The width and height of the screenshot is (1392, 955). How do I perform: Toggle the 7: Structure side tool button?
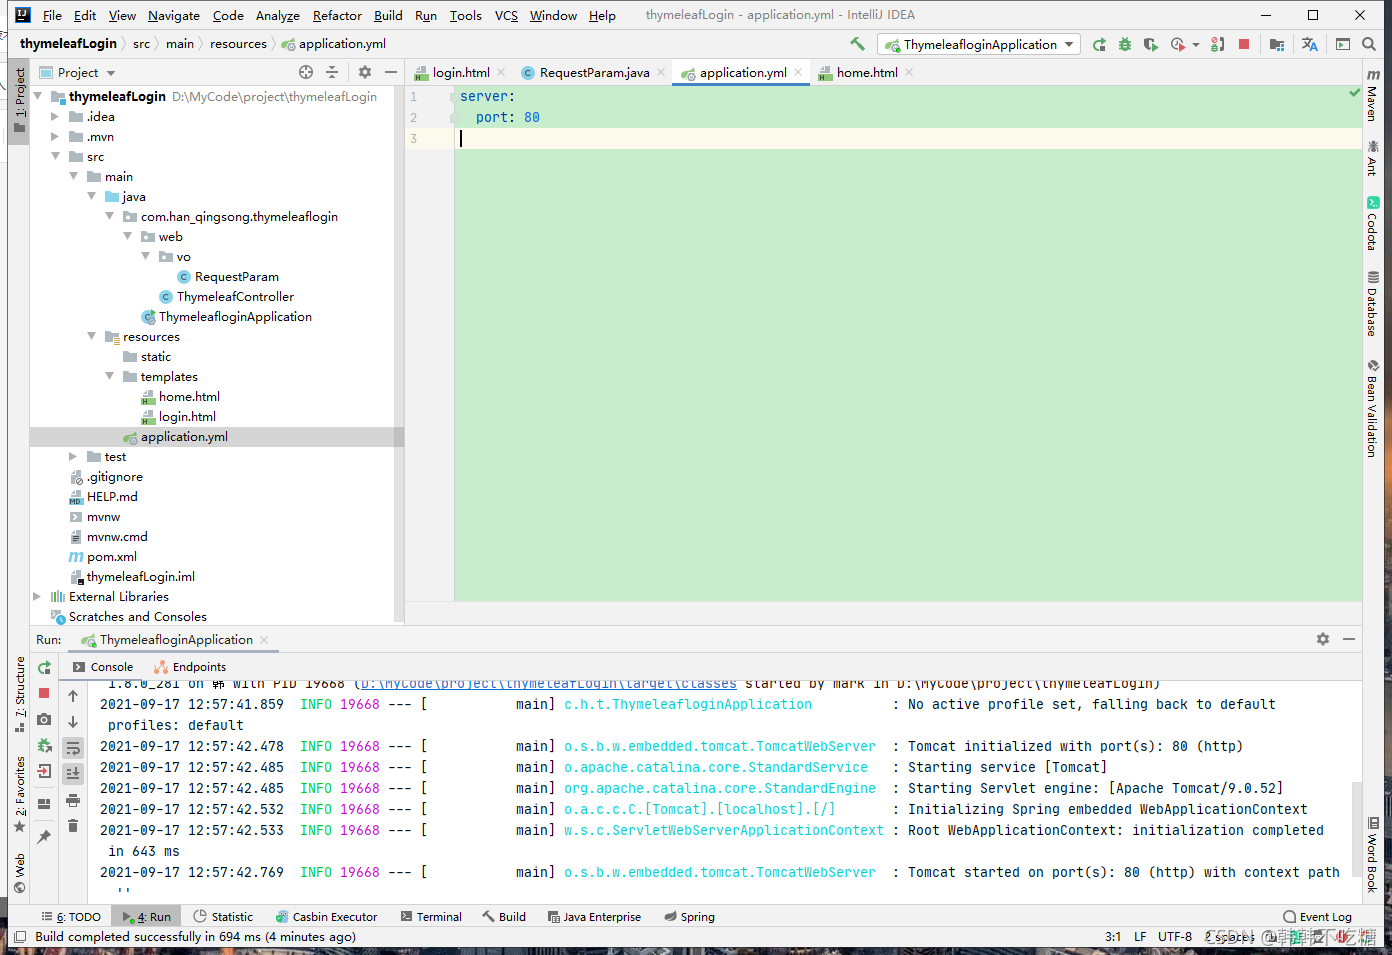tap(19, 695)
